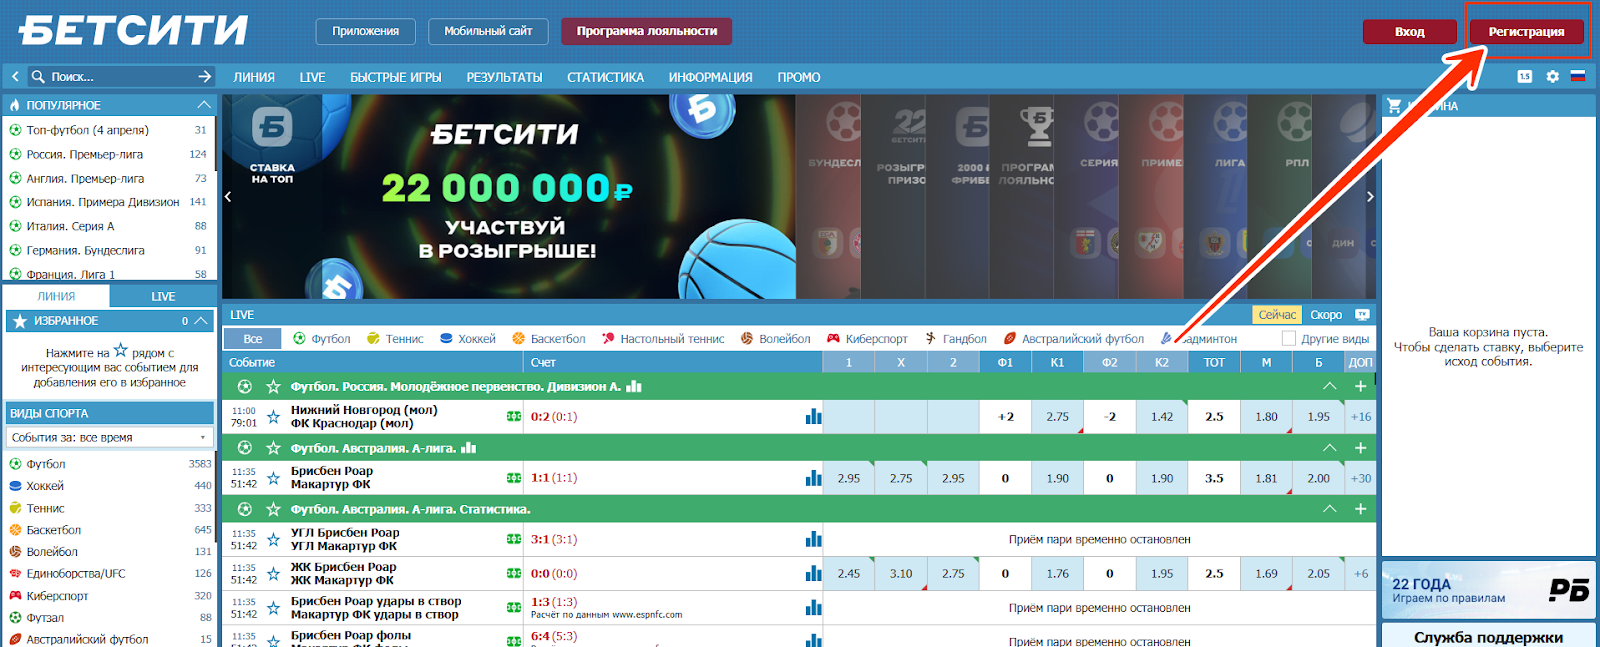Click the 1.5 odds format icon

pyautogui.click(x=1524, y=76)
